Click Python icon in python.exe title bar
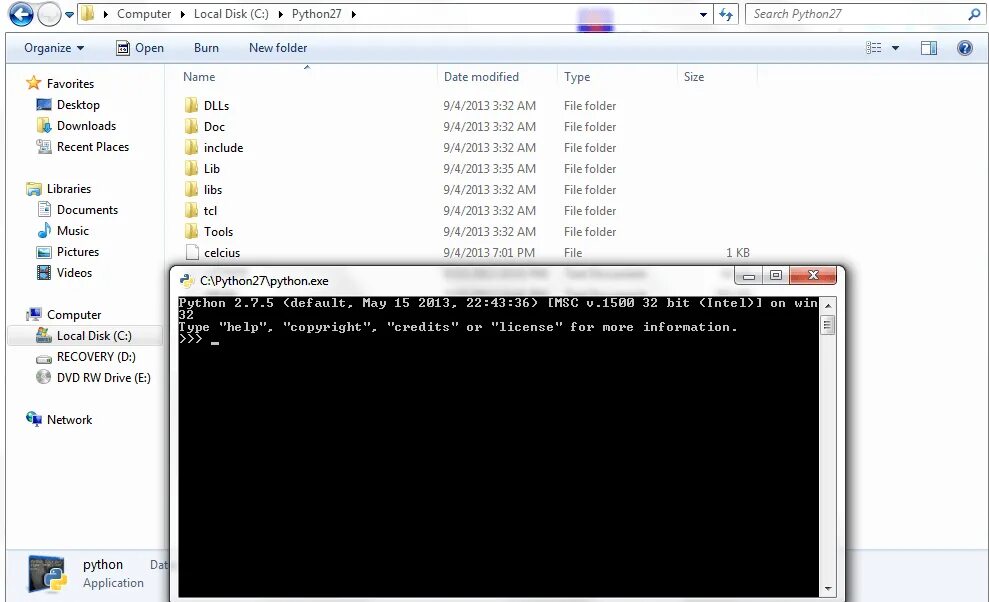Viewport: 989px width, 602px height. pyautogui.click(x=187, y=281)
